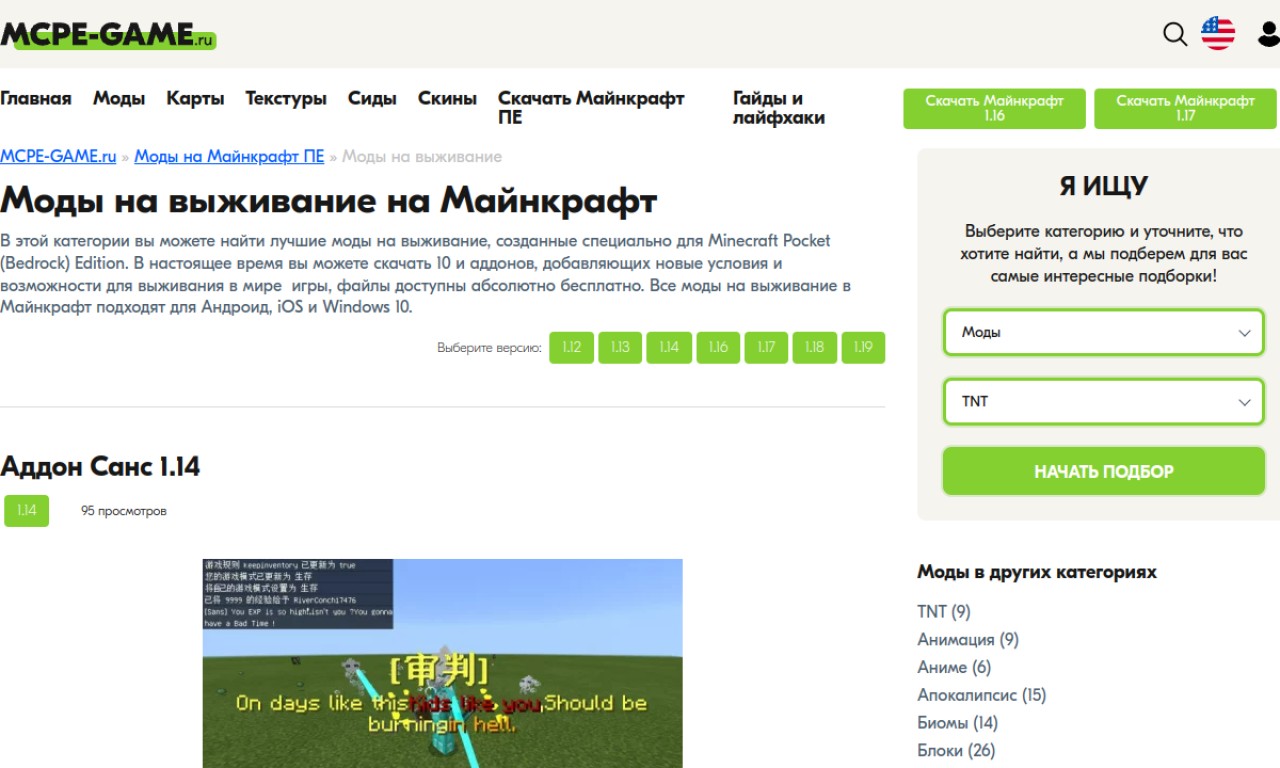Open the Главная menu item
The image size is (1280, 768).
pyautogui.click(x=36, y=98)
